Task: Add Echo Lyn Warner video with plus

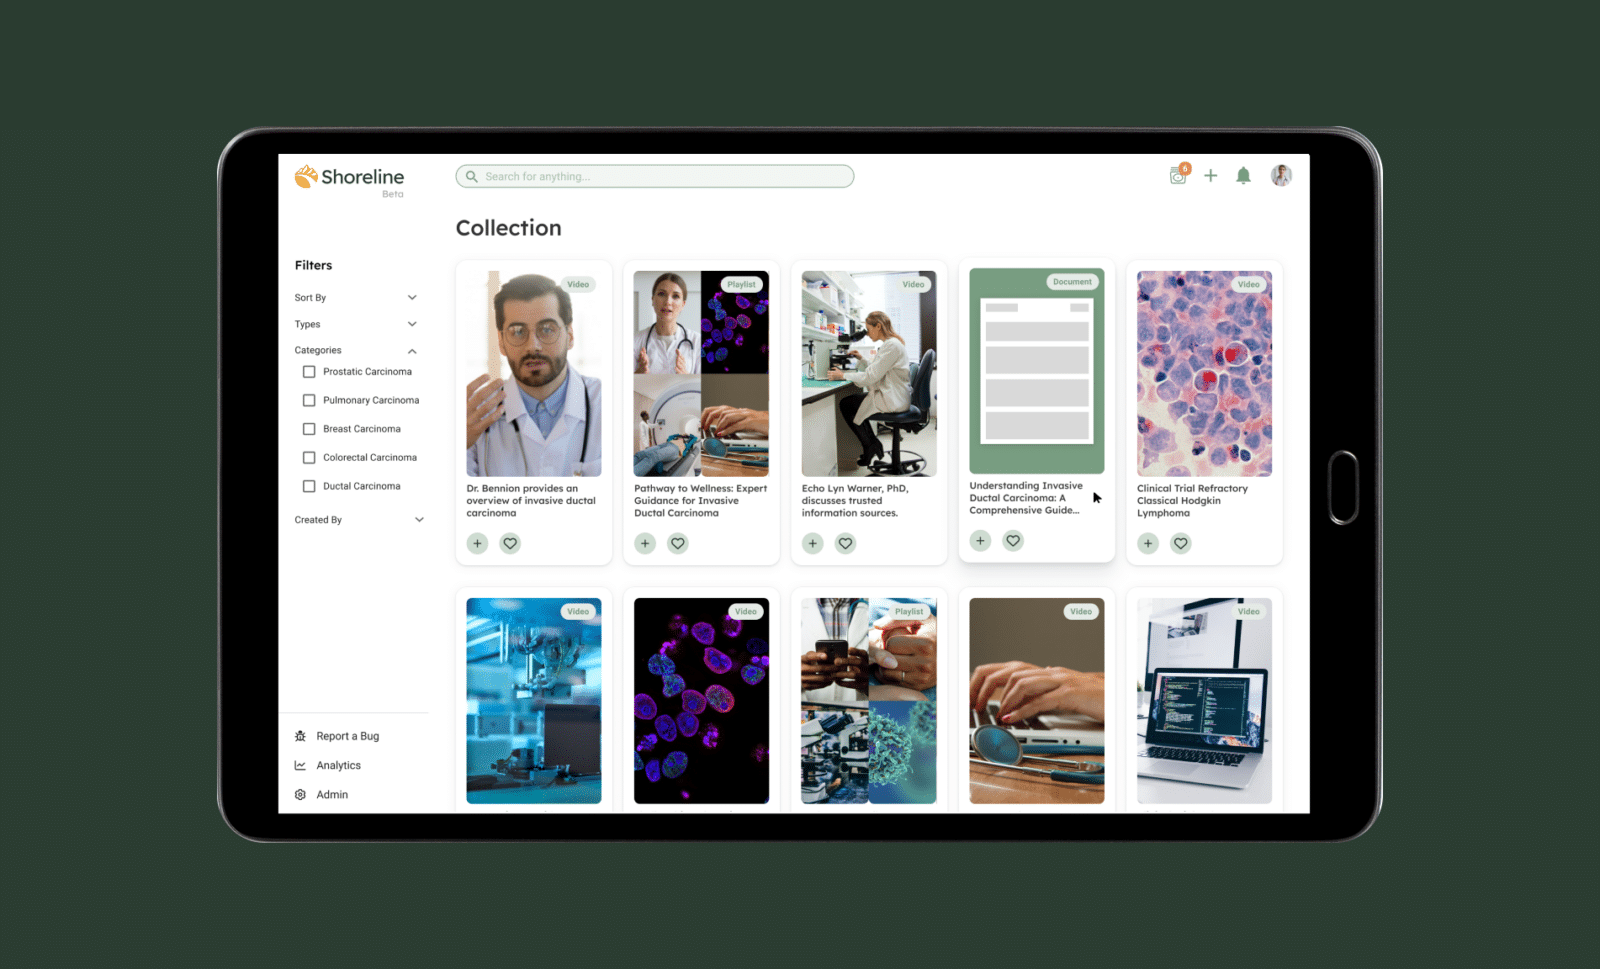Action: (x=813, y=544)
